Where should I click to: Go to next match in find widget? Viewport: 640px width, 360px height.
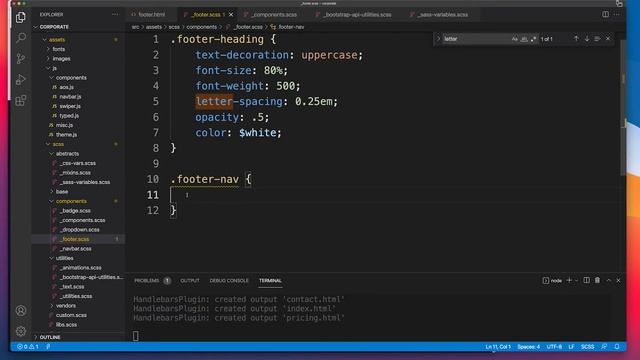[x=587, y=39]
